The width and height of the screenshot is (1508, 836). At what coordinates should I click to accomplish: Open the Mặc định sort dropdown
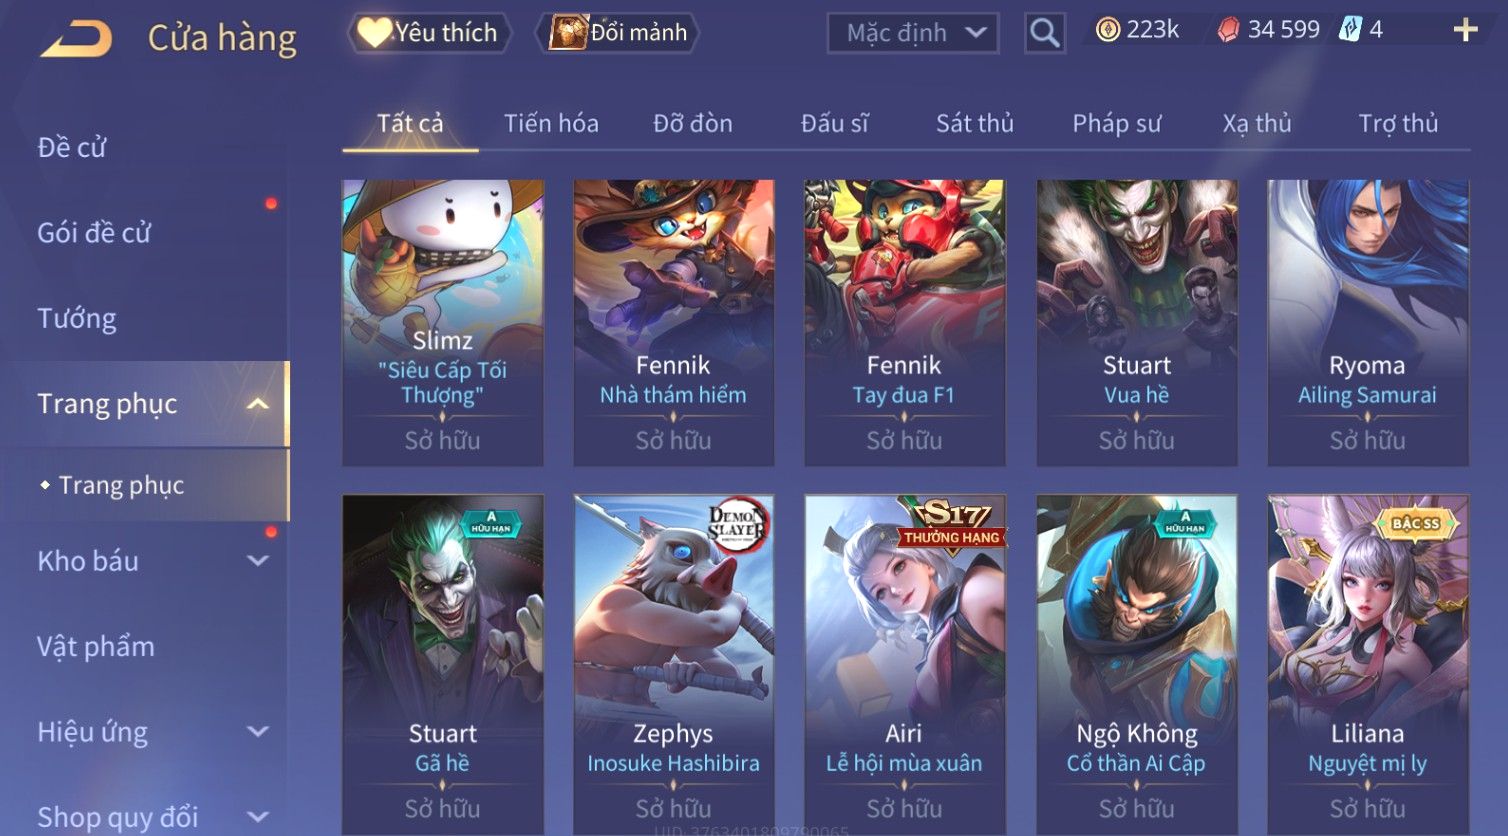(x=913, y=33)
